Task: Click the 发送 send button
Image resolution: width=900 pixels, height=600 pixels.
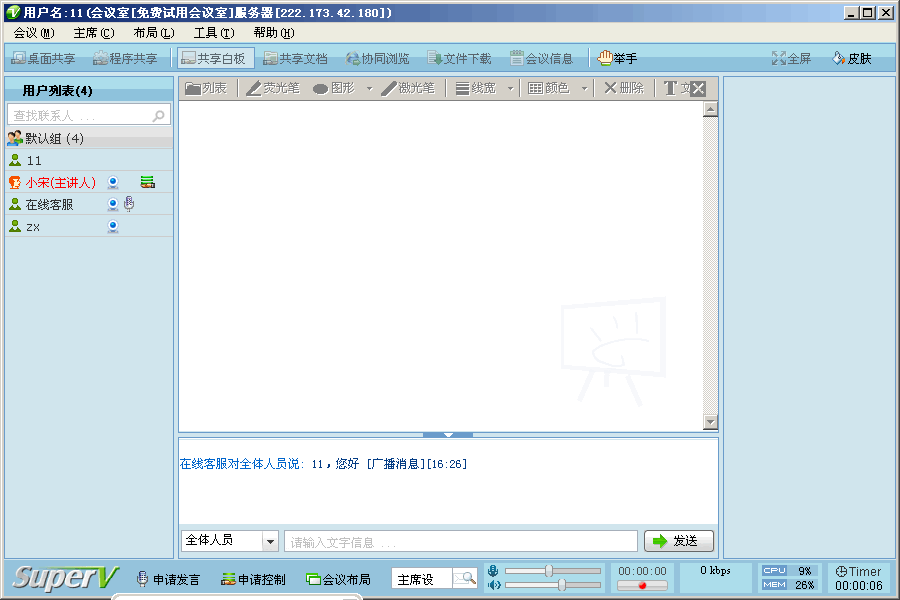Action: pyautogui.click(x=678, y=541)
